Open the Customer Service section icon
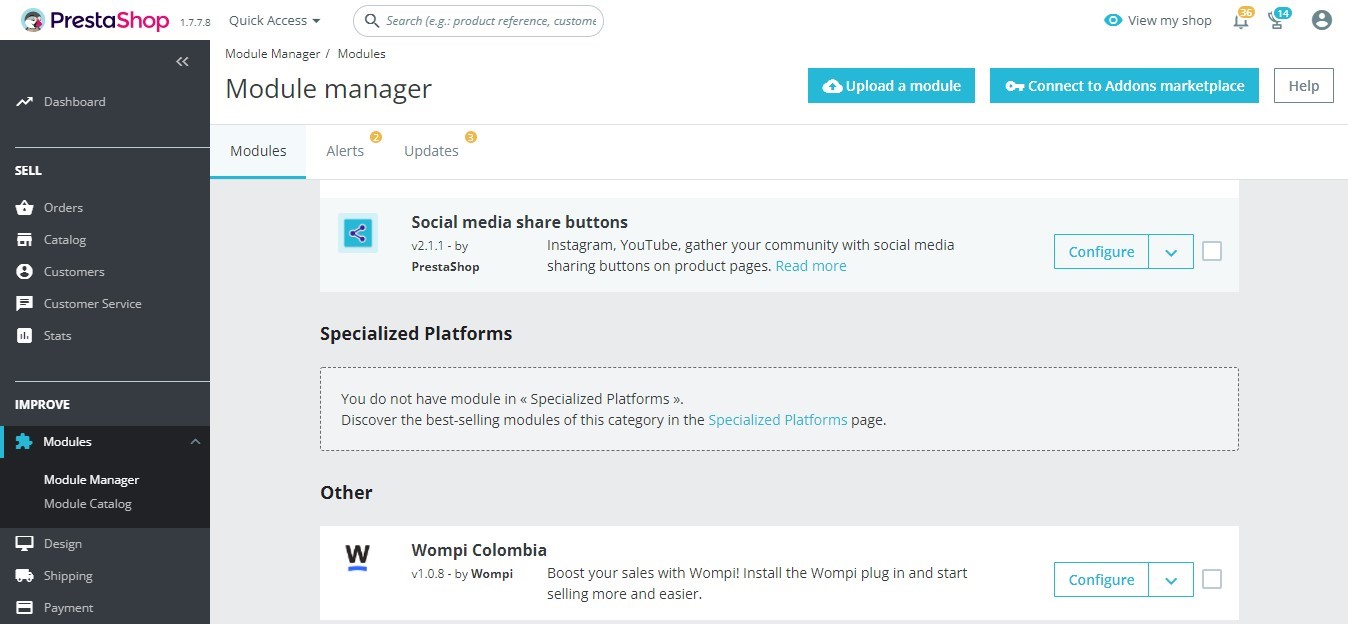Screen dimensions: 1348x624 tap(25, 303)
